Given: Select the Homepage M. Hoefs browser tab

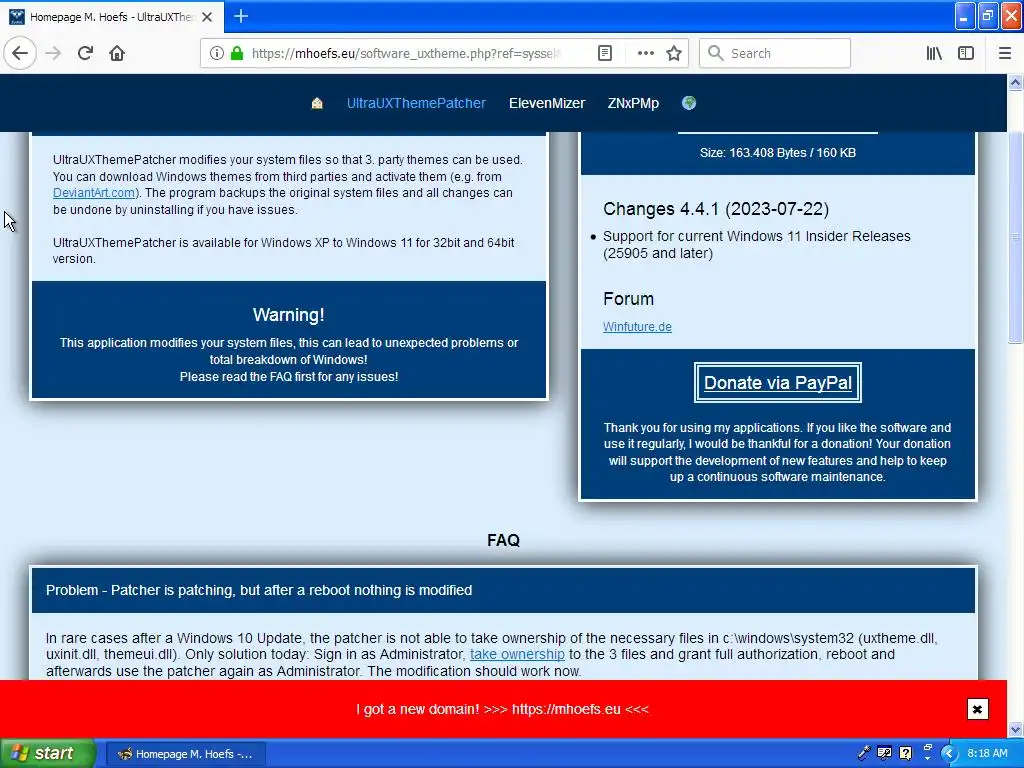Looking at the screenshot, I should [x=112, y=17].
